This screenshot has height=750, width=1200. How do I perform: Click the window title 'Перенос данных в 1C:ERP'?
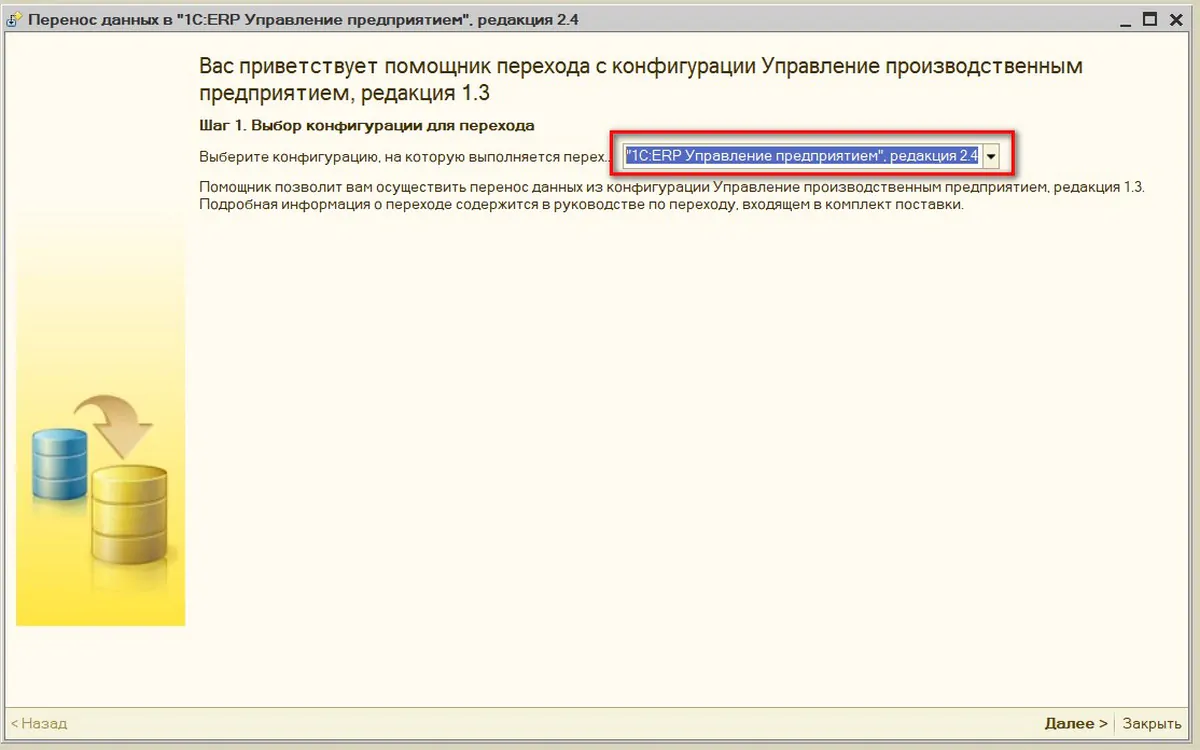click(x=304, y=20)
